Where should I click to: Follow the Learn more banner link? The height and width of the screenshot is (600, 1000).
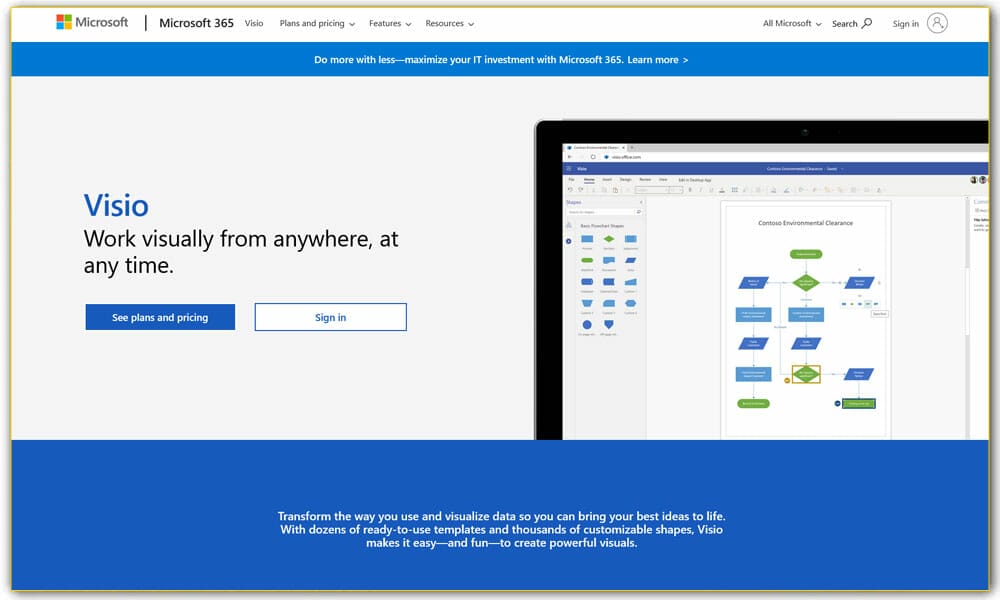655,59
